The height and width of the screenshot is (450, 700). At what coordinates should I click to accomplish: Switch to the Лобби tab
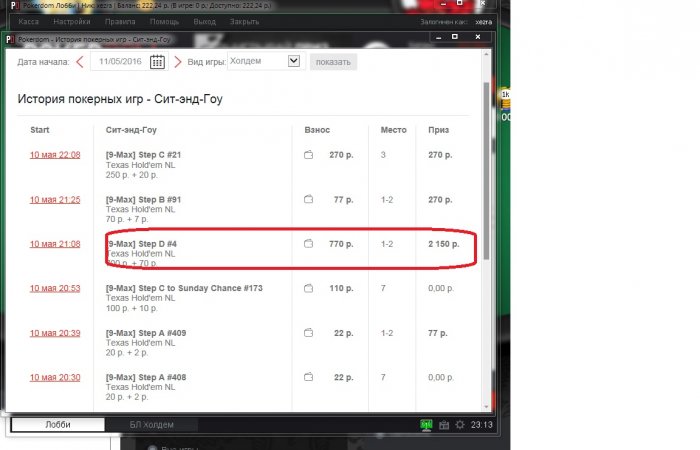coord(58,425)
